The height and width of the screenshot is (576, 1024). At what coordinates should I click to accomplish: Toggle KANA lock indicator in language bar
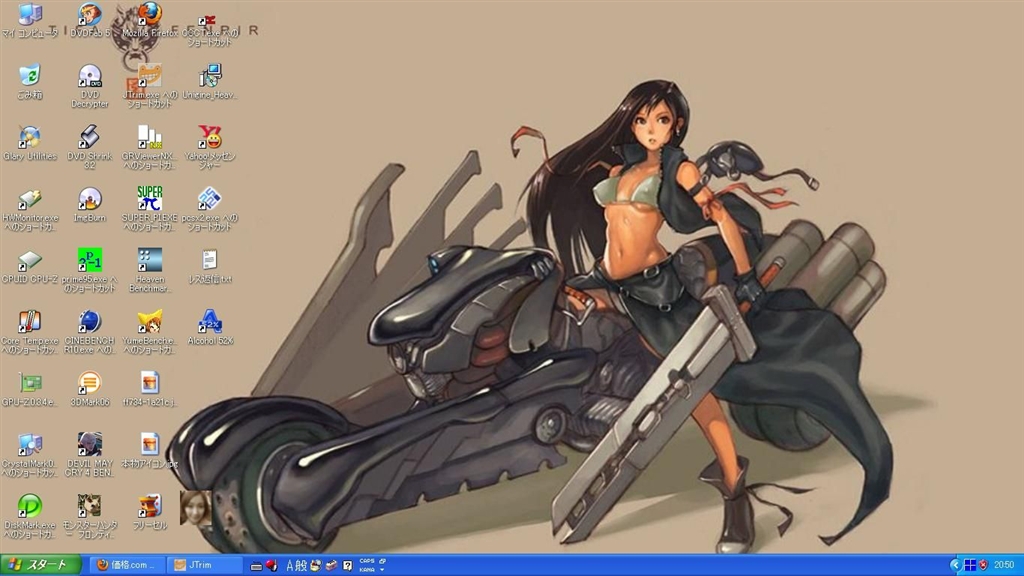(x=367, y=569)
